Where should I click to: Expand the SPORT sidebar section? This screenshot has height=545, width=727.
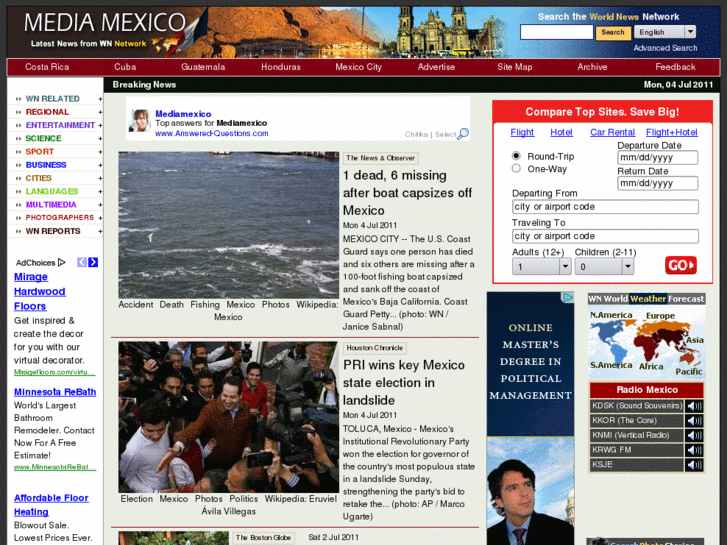coord(100,152)
